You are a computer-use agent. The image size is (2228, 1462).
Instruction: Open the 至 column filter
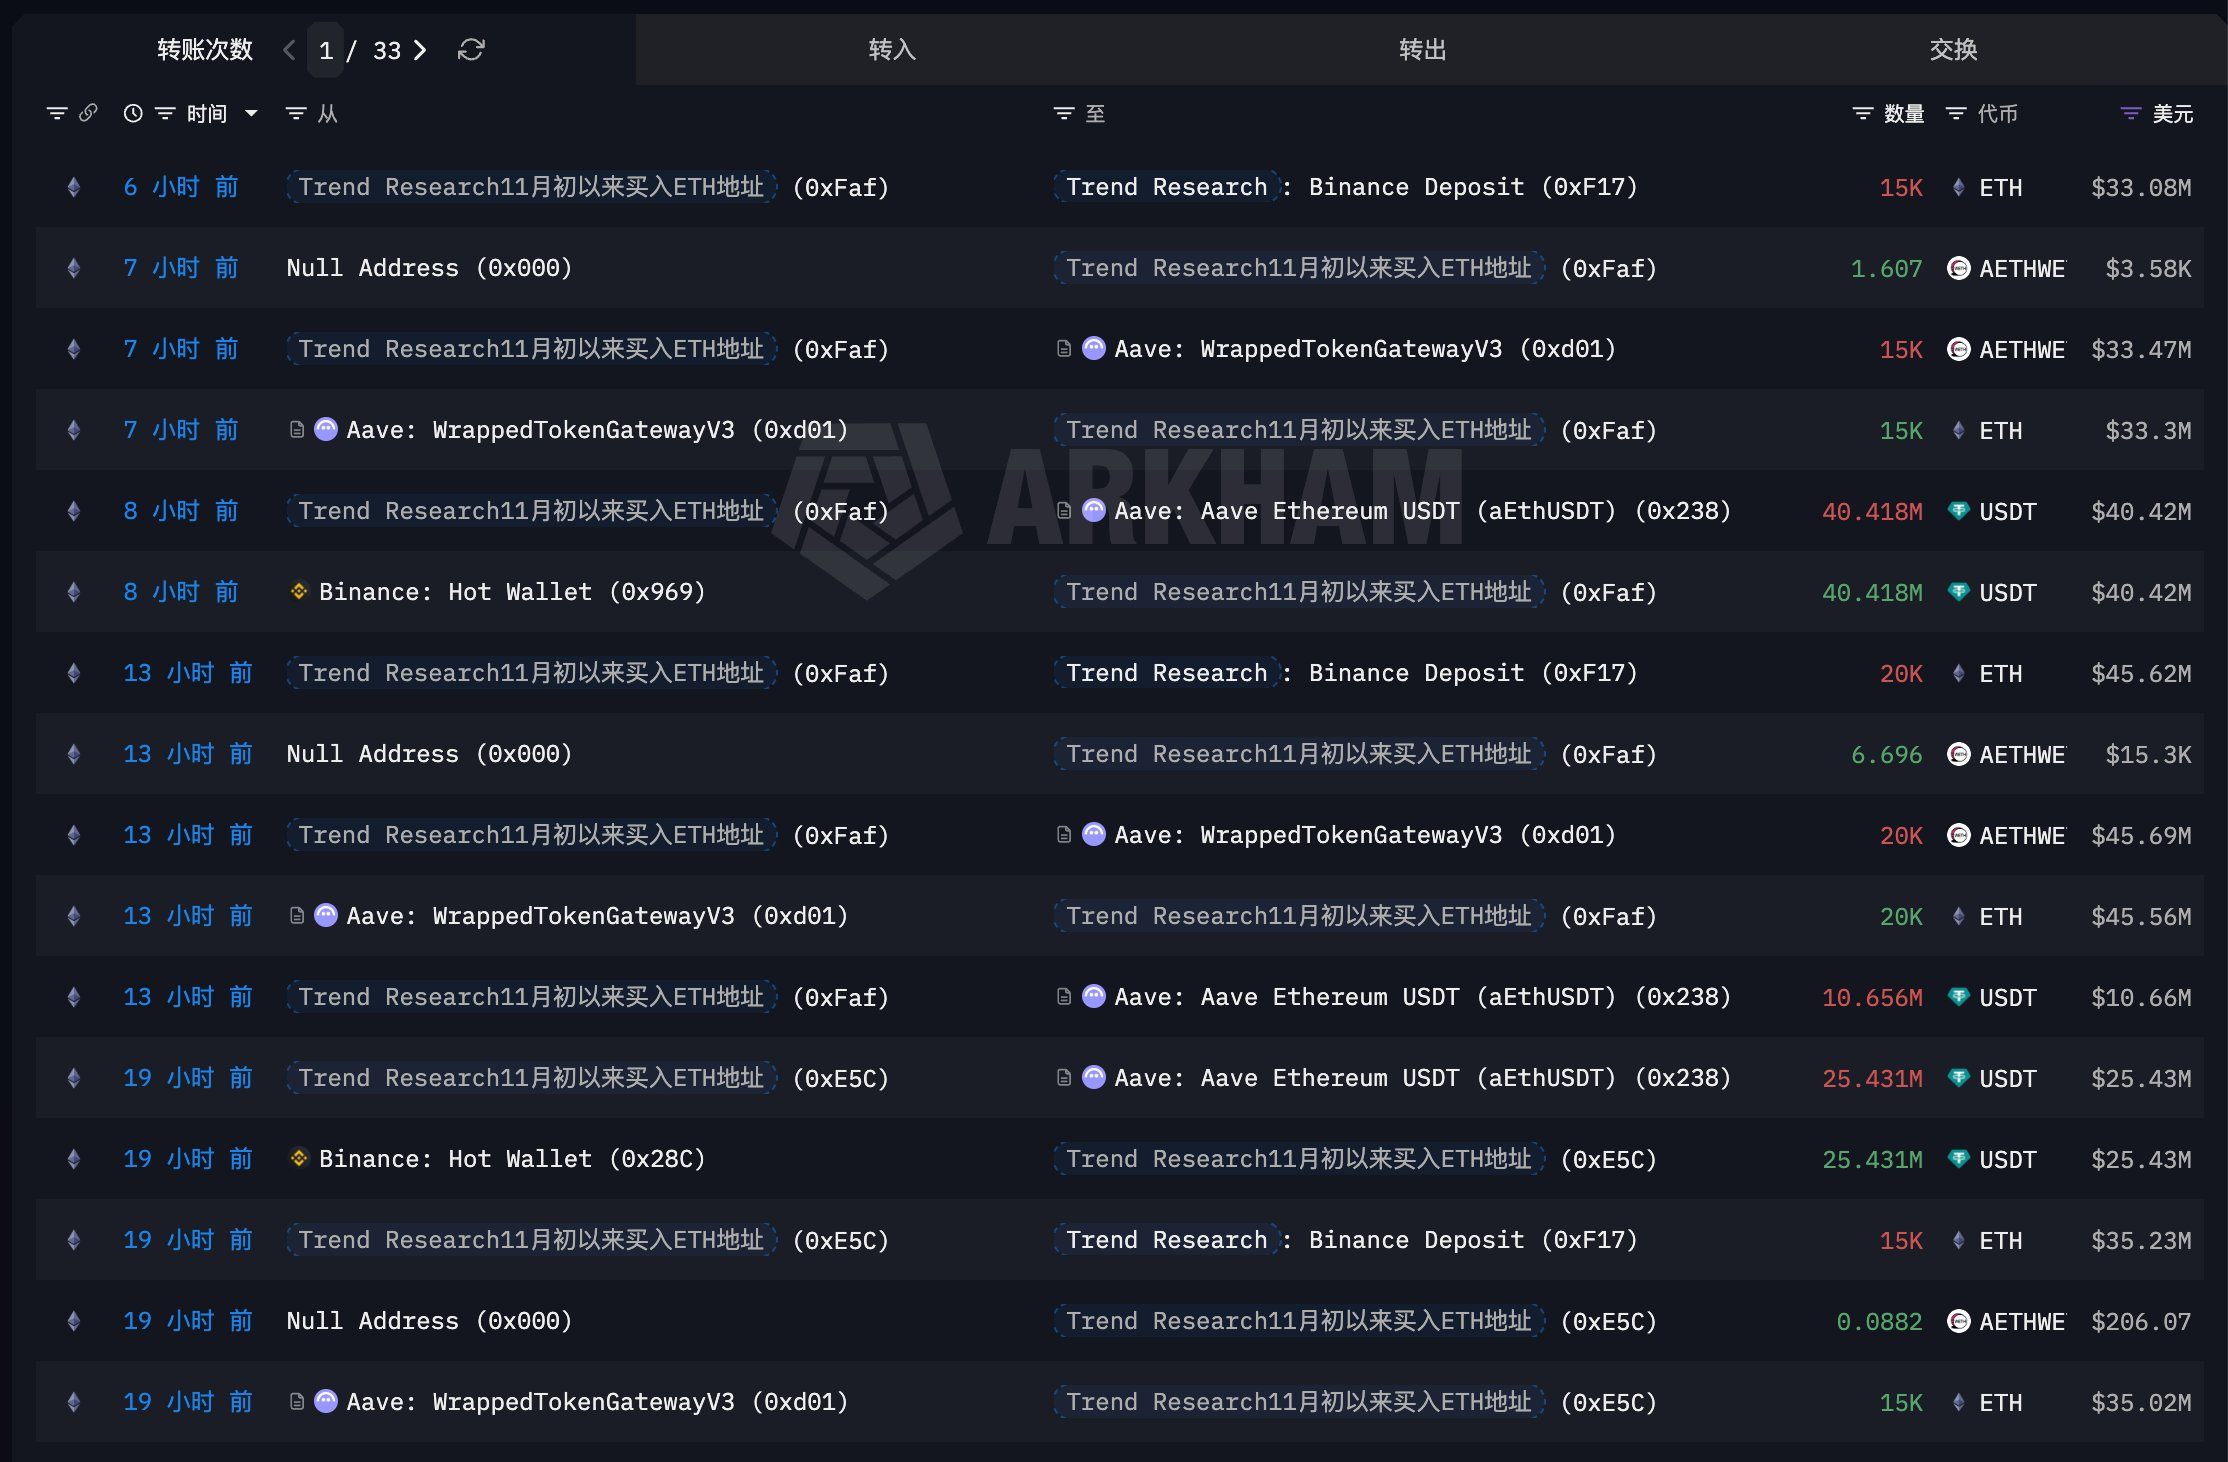1064,114
